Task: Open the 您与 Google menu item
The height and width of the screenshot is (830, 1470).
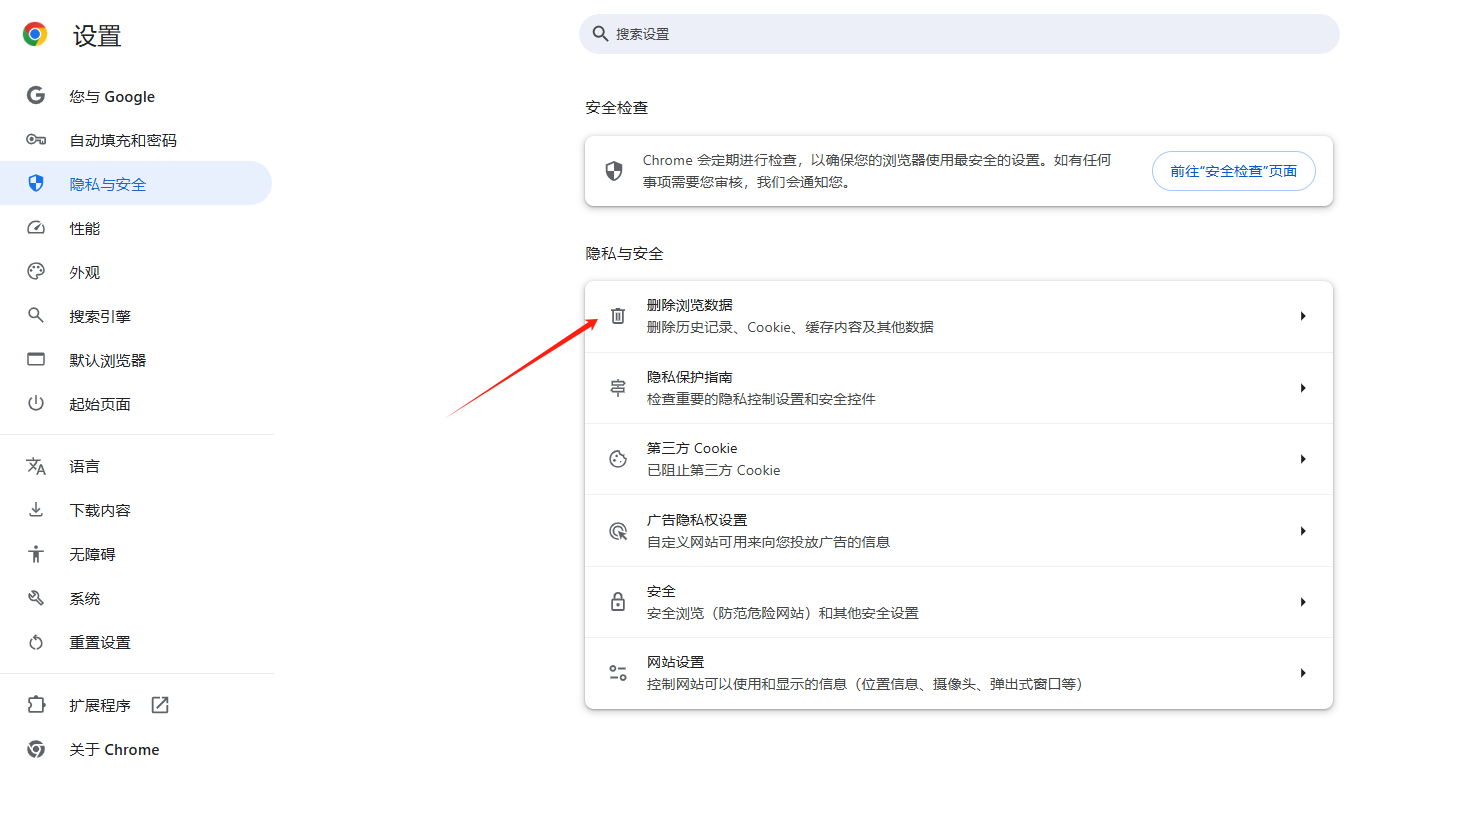Action: 136,96
